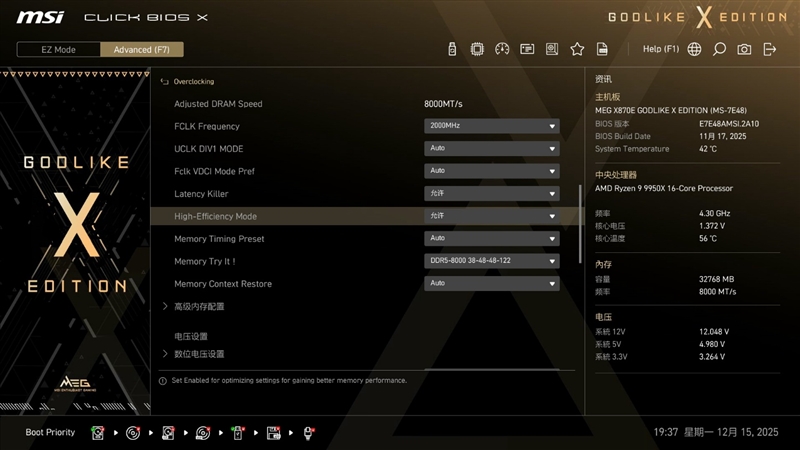Click the 4.30 GHz frequency value
The width and height of the screenshot is (800, 450).
[714, 213]
